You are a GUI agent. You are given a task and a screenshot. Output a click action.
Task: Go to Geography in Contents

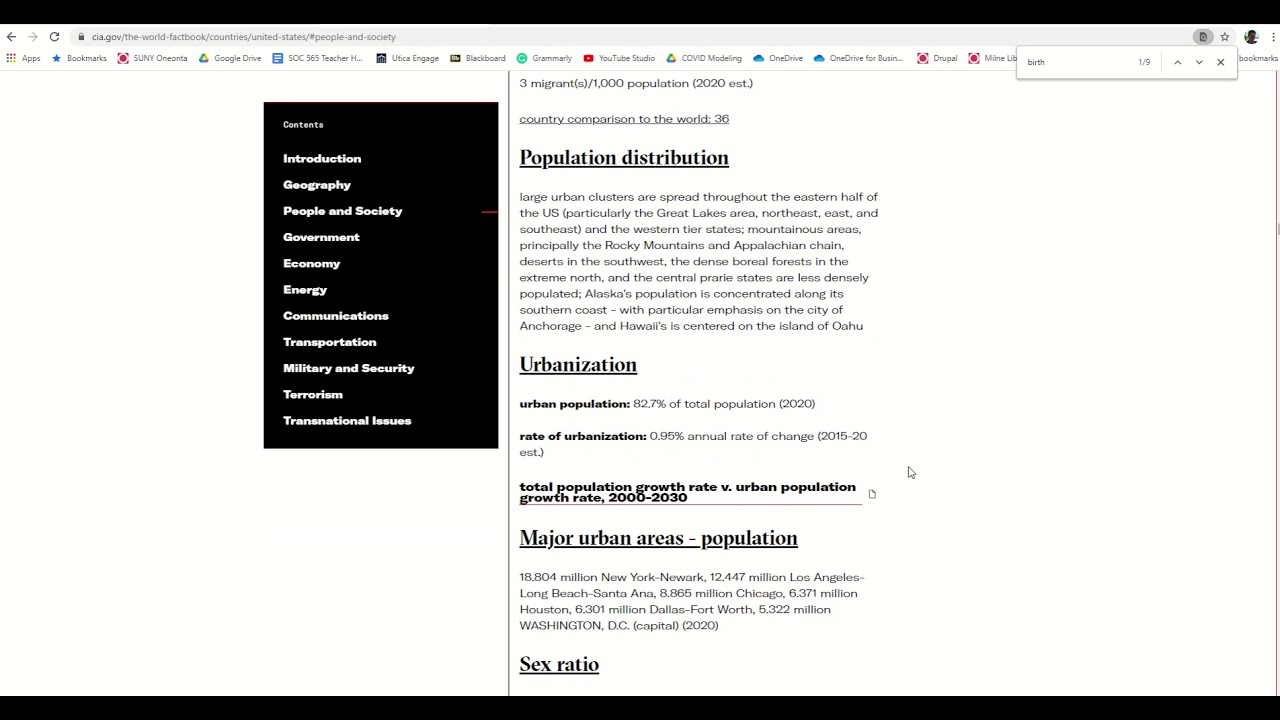pyautogui.click(x=317, y=185)
